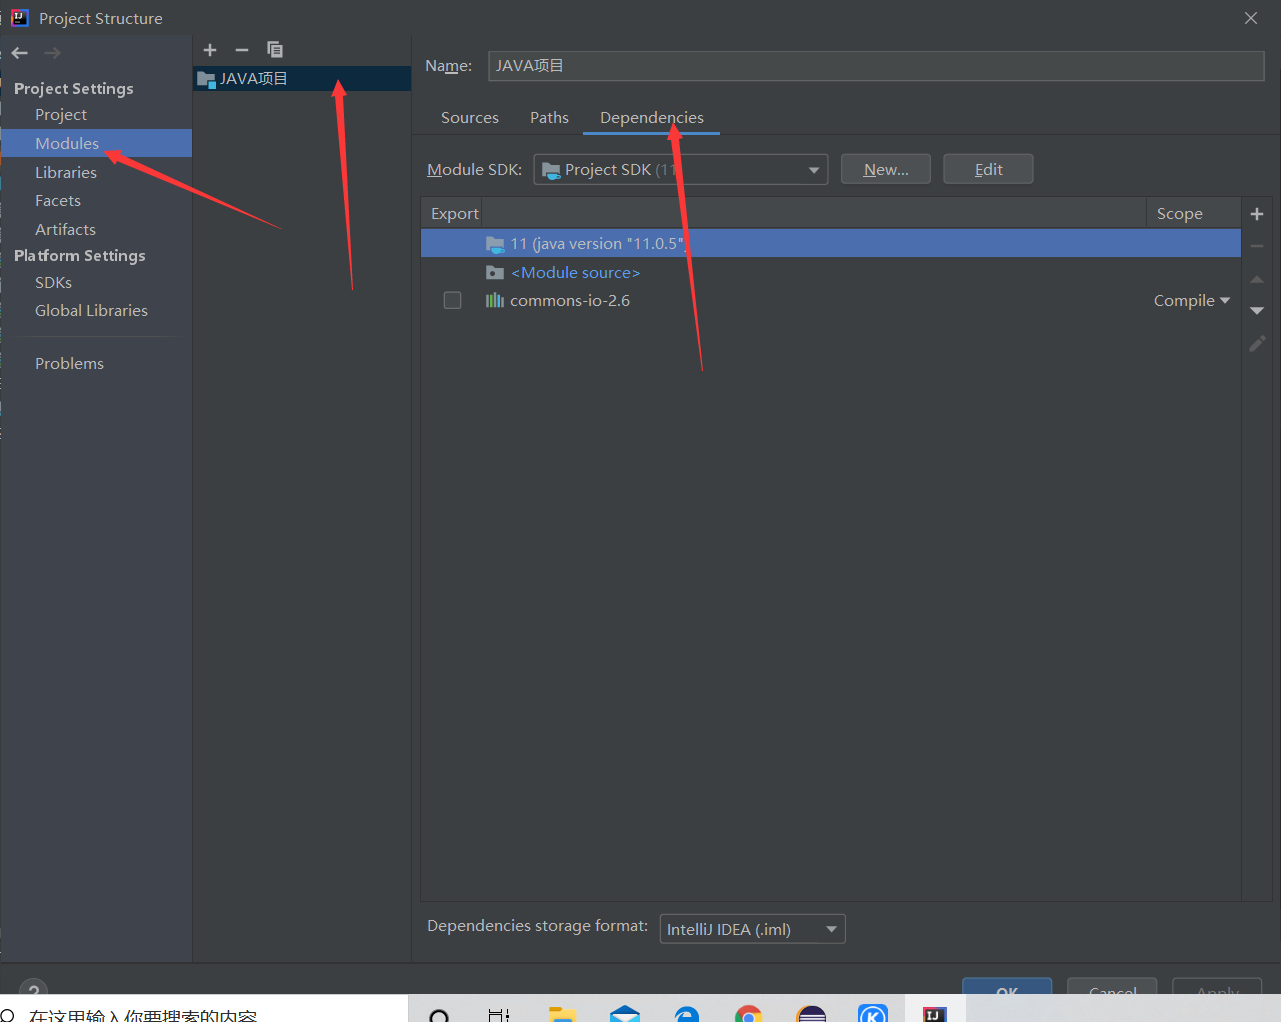Open Google Chrome from the taskbar
The height and width of the screenshot is (1022, 1281).
tap(749, 1013)
